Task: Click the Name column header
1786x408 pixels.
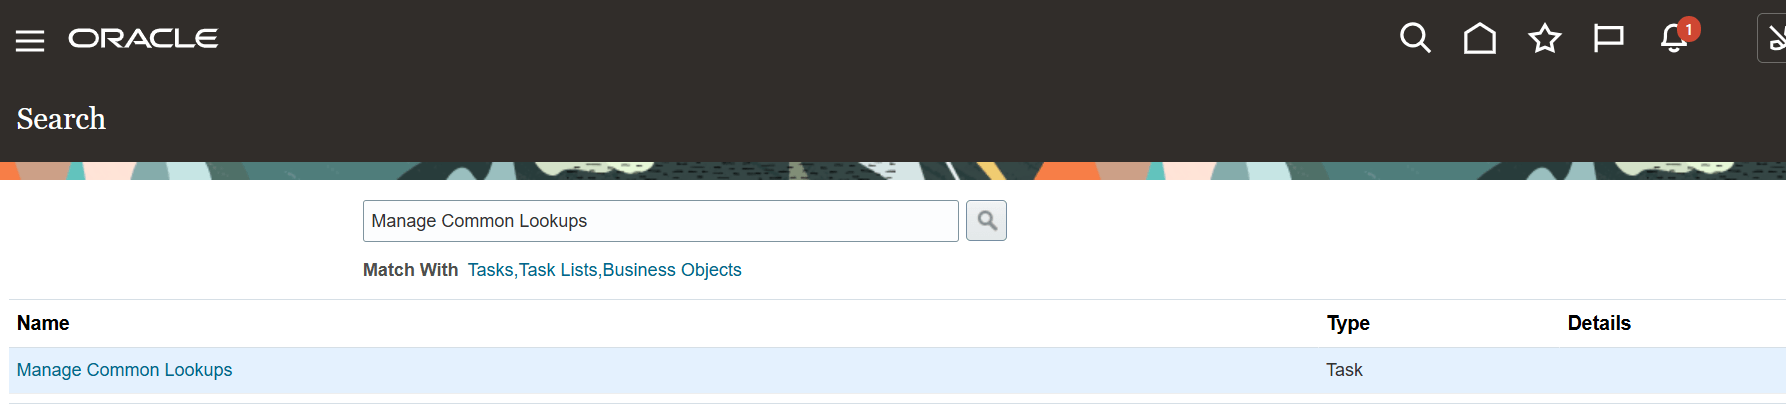Action: click(43, 323)
